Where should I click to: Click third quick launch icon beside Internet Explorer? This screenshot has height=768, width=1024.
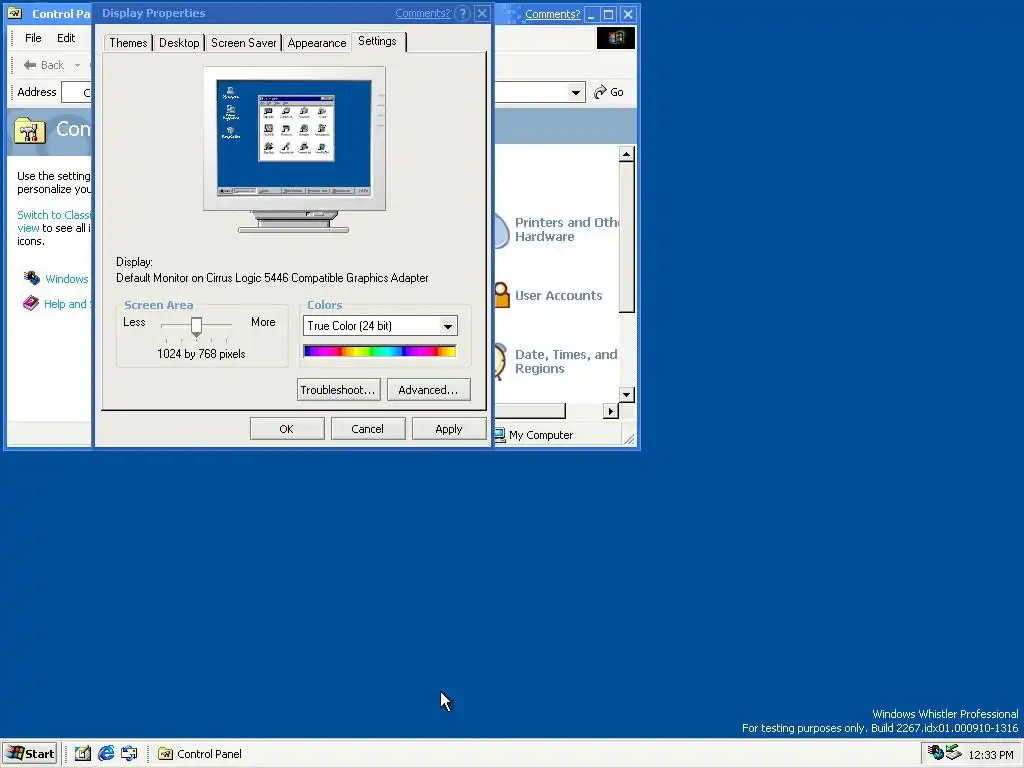129,754
